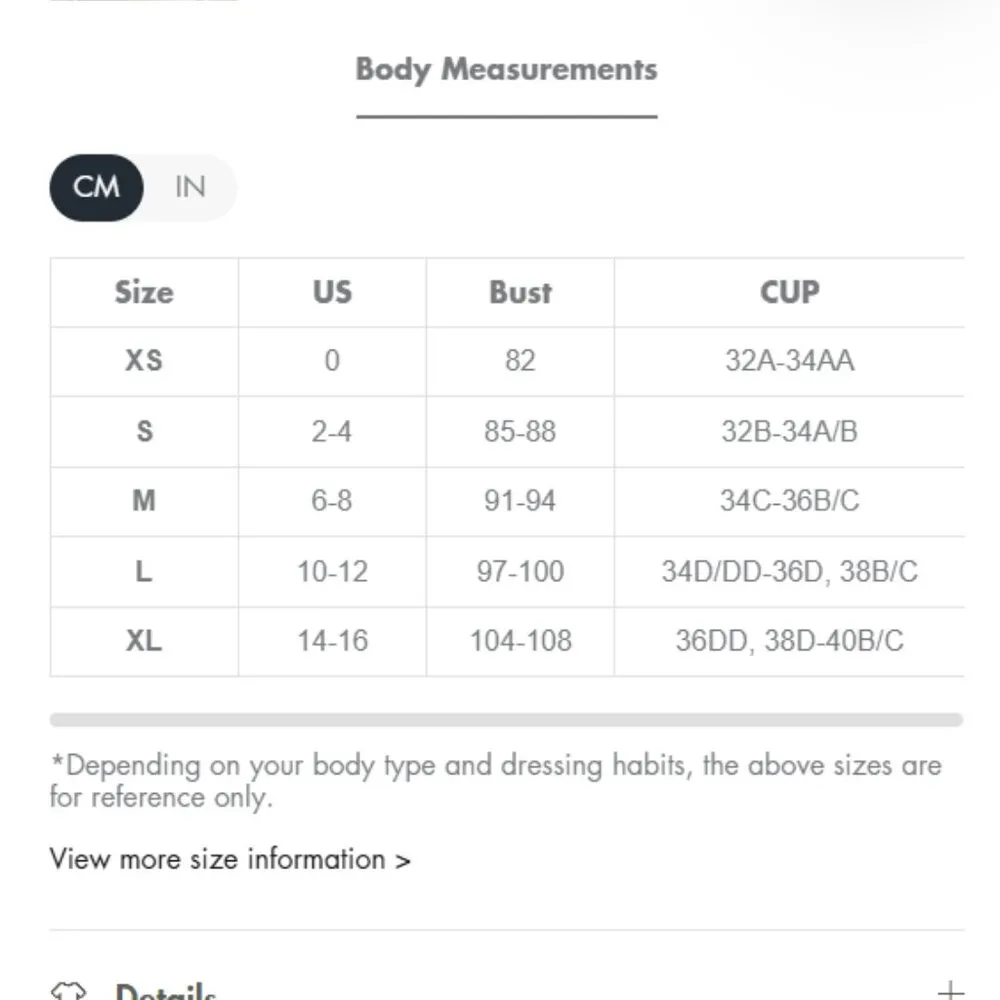The image size is (1000, 1000).
Task: Switch measurements to IN units
Action: click(190, 187)
